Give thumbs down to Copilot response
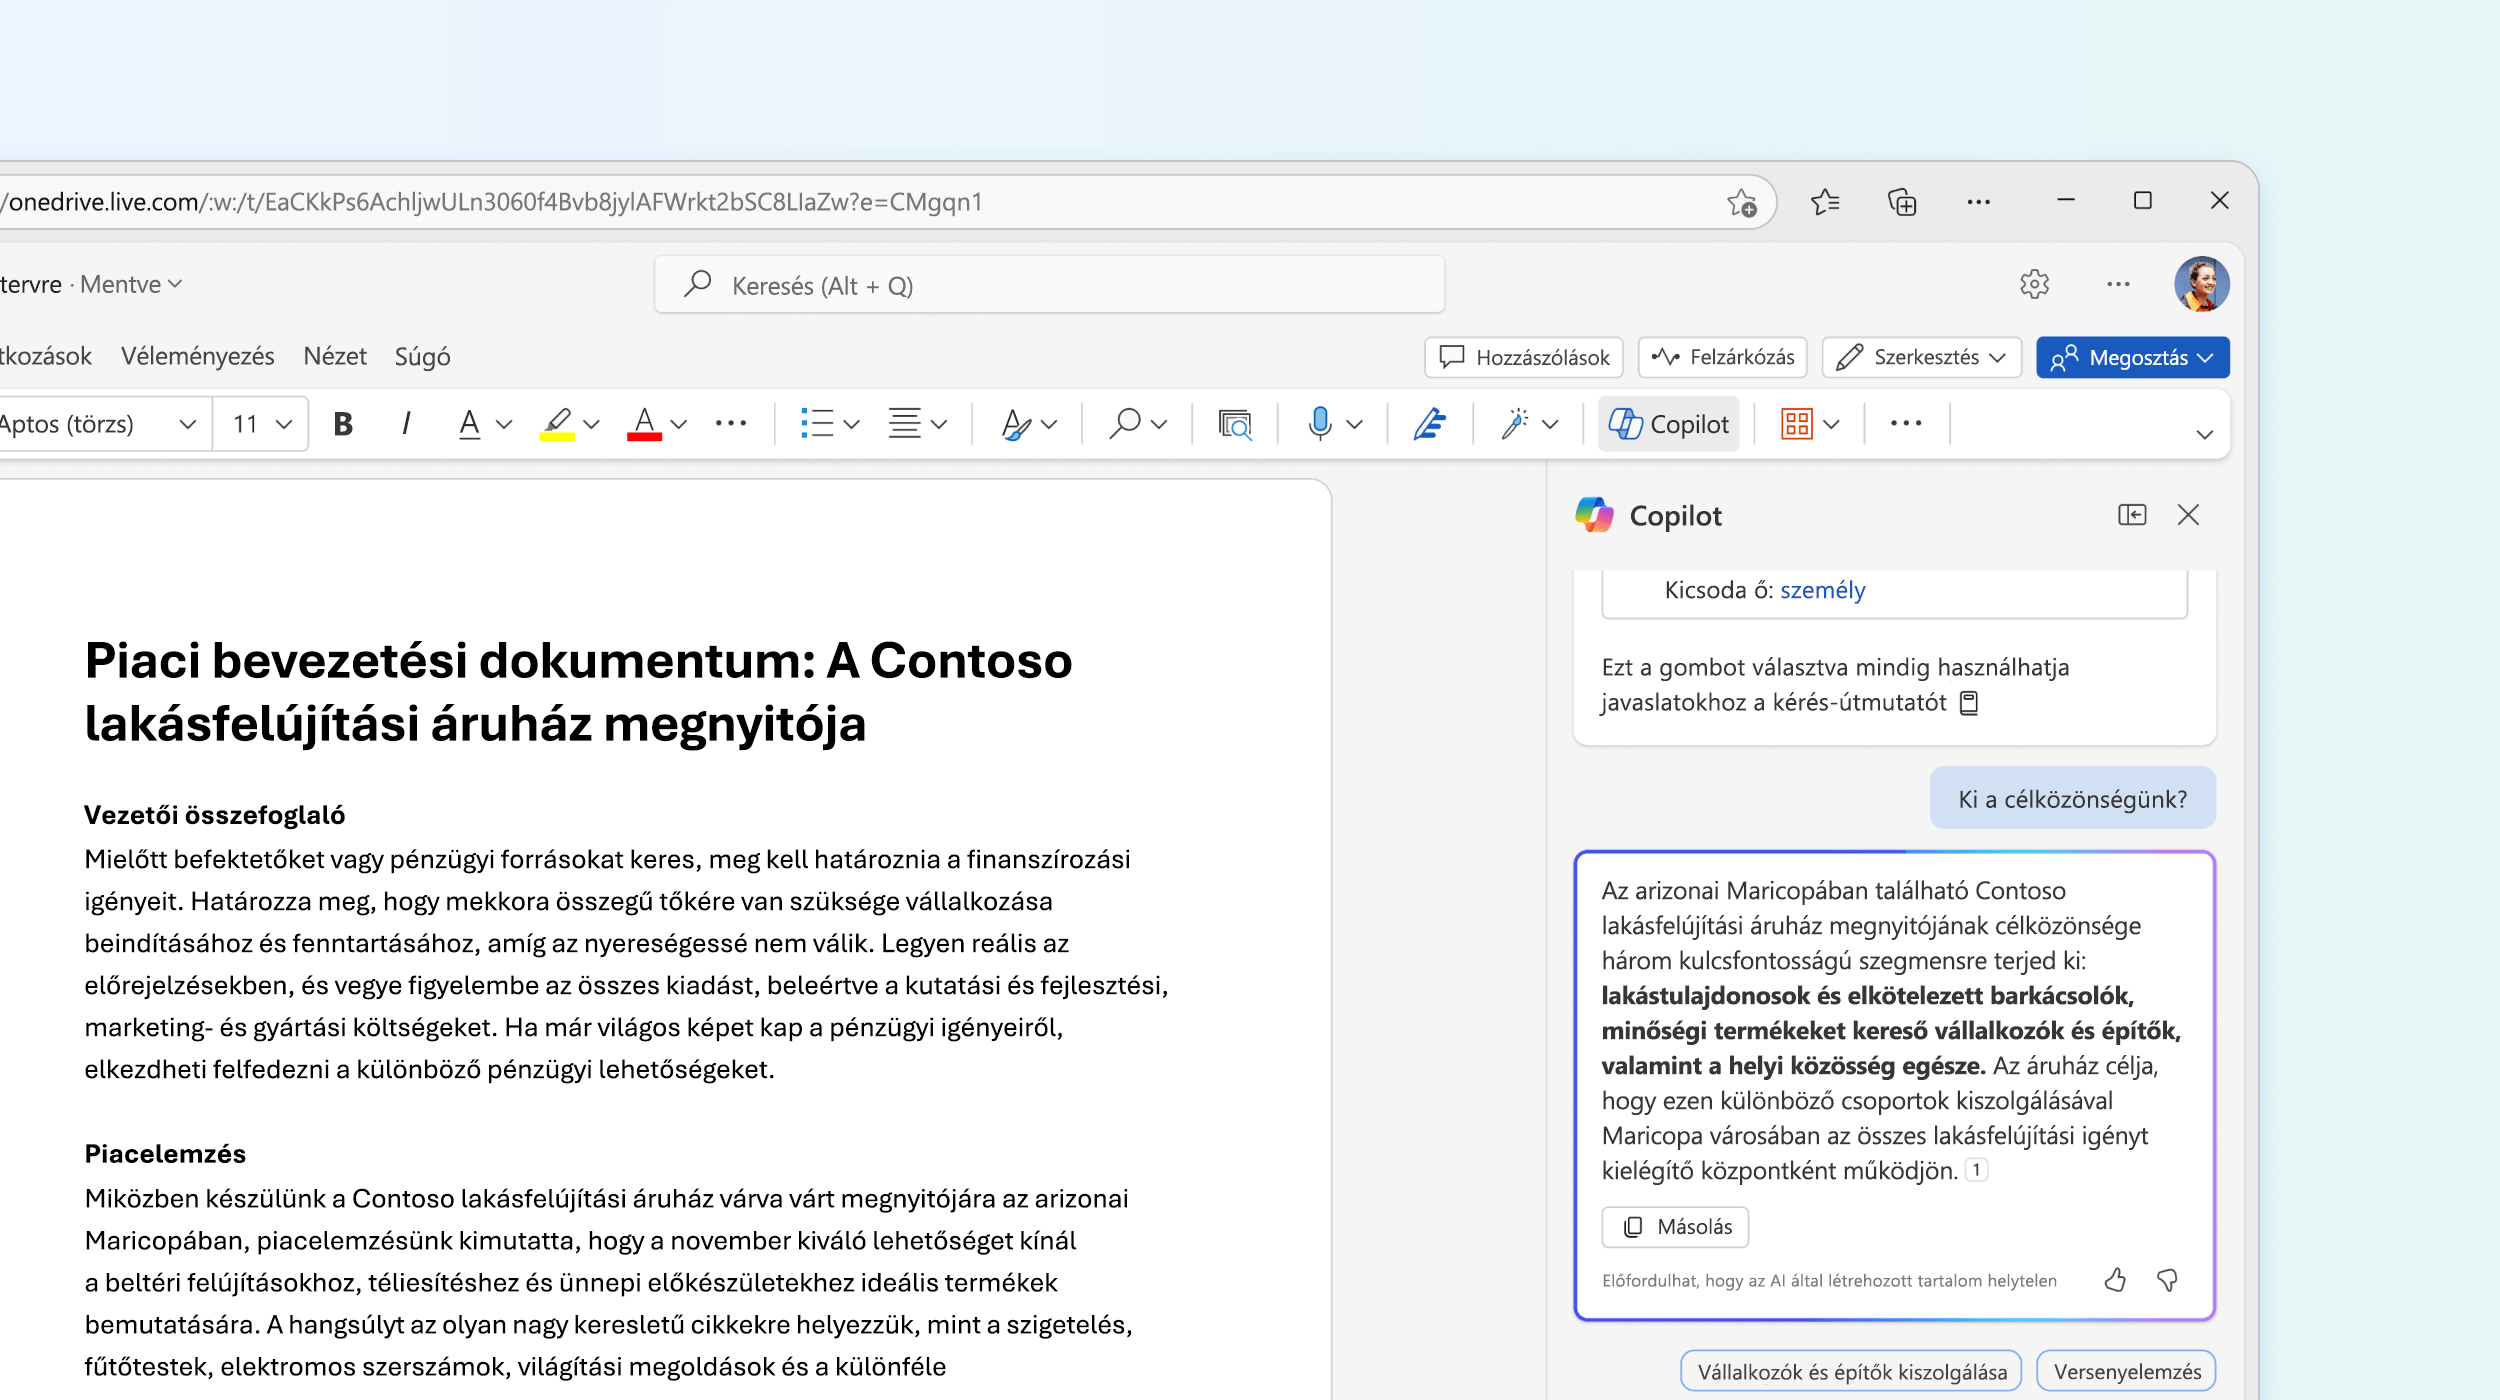2500x1400 pixels. [2167, 1280]
